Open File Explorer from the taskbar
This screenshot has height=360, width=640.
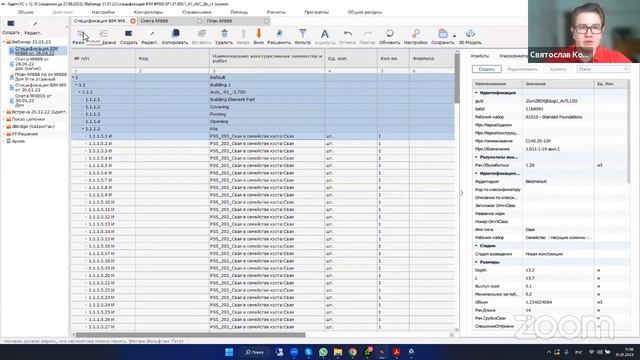click(x=338, y=352)
